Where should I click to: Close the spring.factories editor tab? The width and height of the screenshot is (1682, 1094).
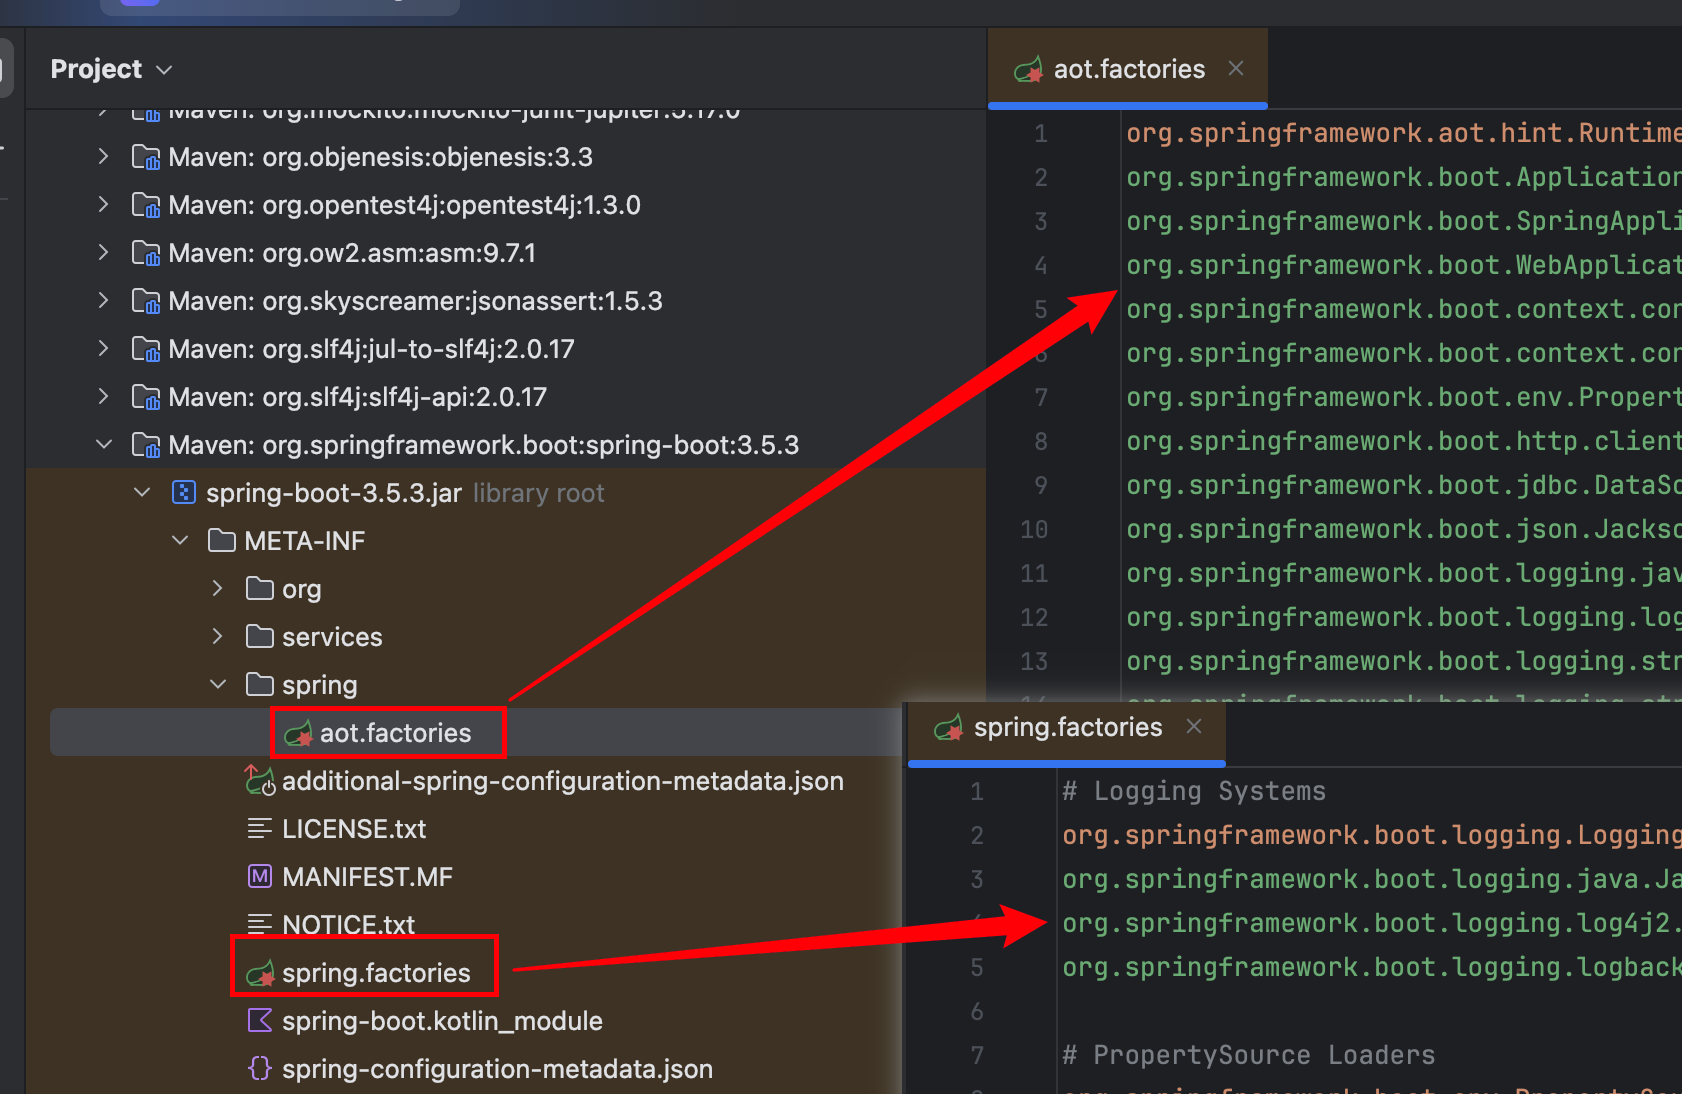[1194, 726]
